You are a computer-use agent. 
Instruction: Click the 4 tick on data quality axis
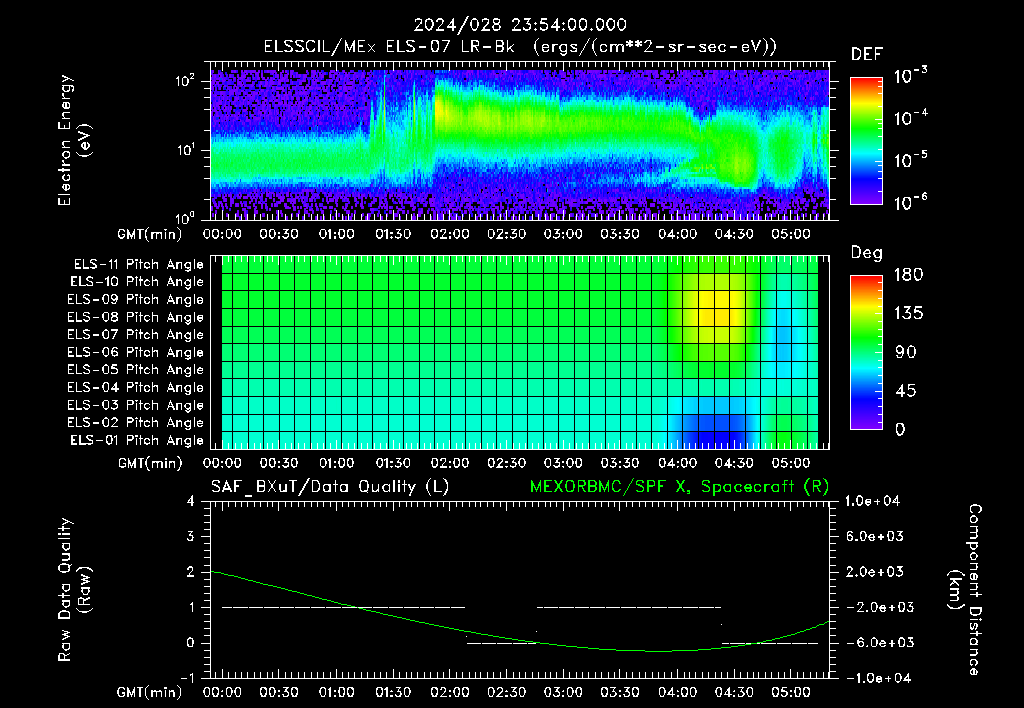coord(190,501)
